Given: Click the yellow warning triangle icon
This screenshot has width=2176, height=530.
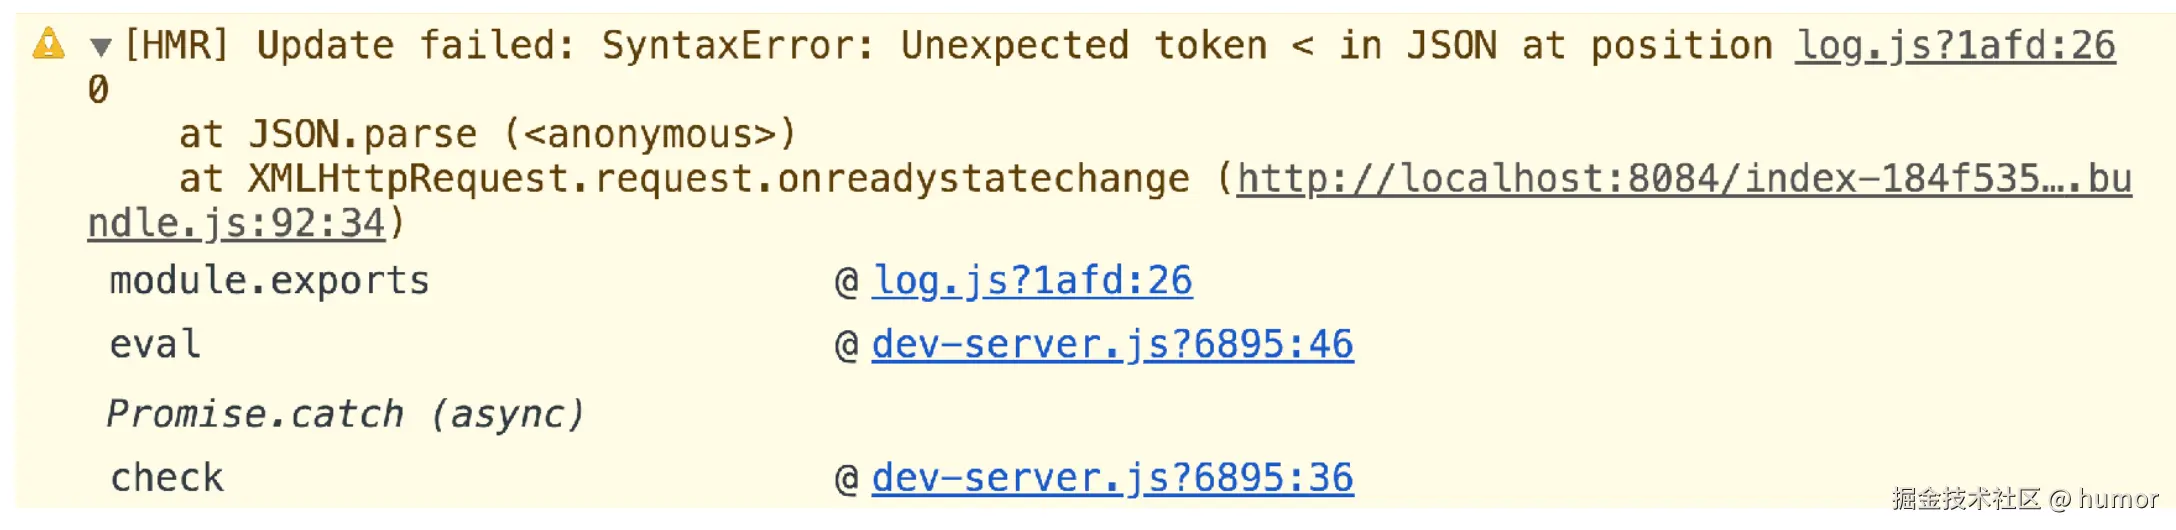Looking at the screenshot, I should (48, 44).
